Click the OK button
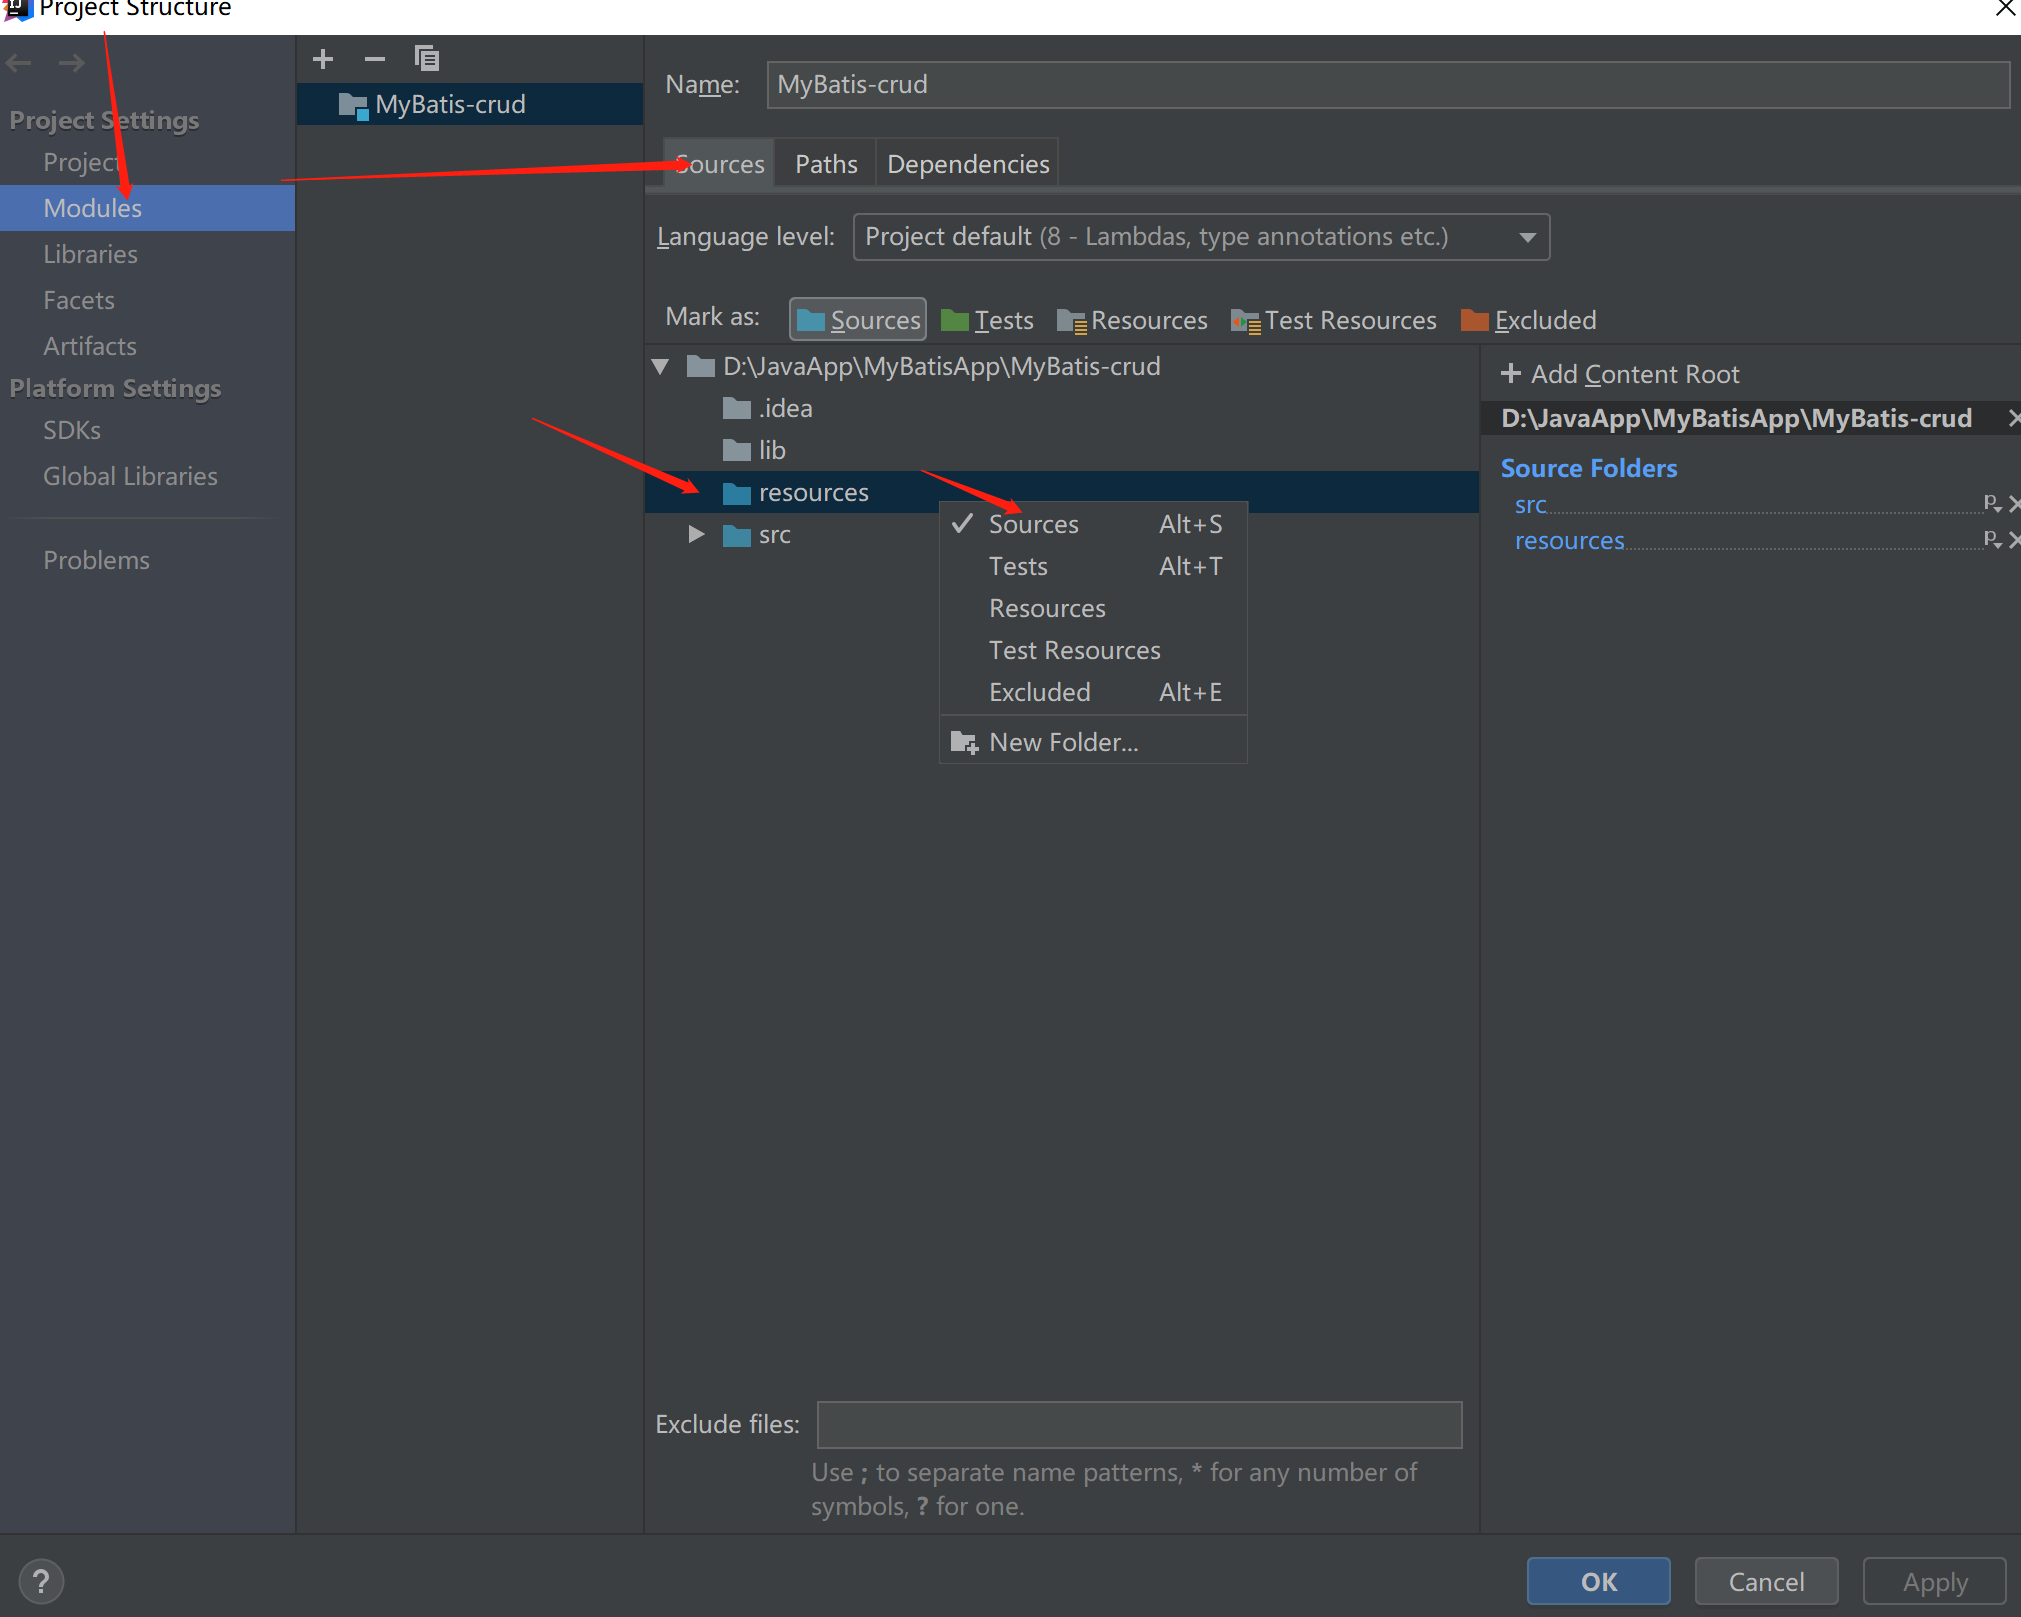The image size is (2021, 1617). coord(1597,1581)
